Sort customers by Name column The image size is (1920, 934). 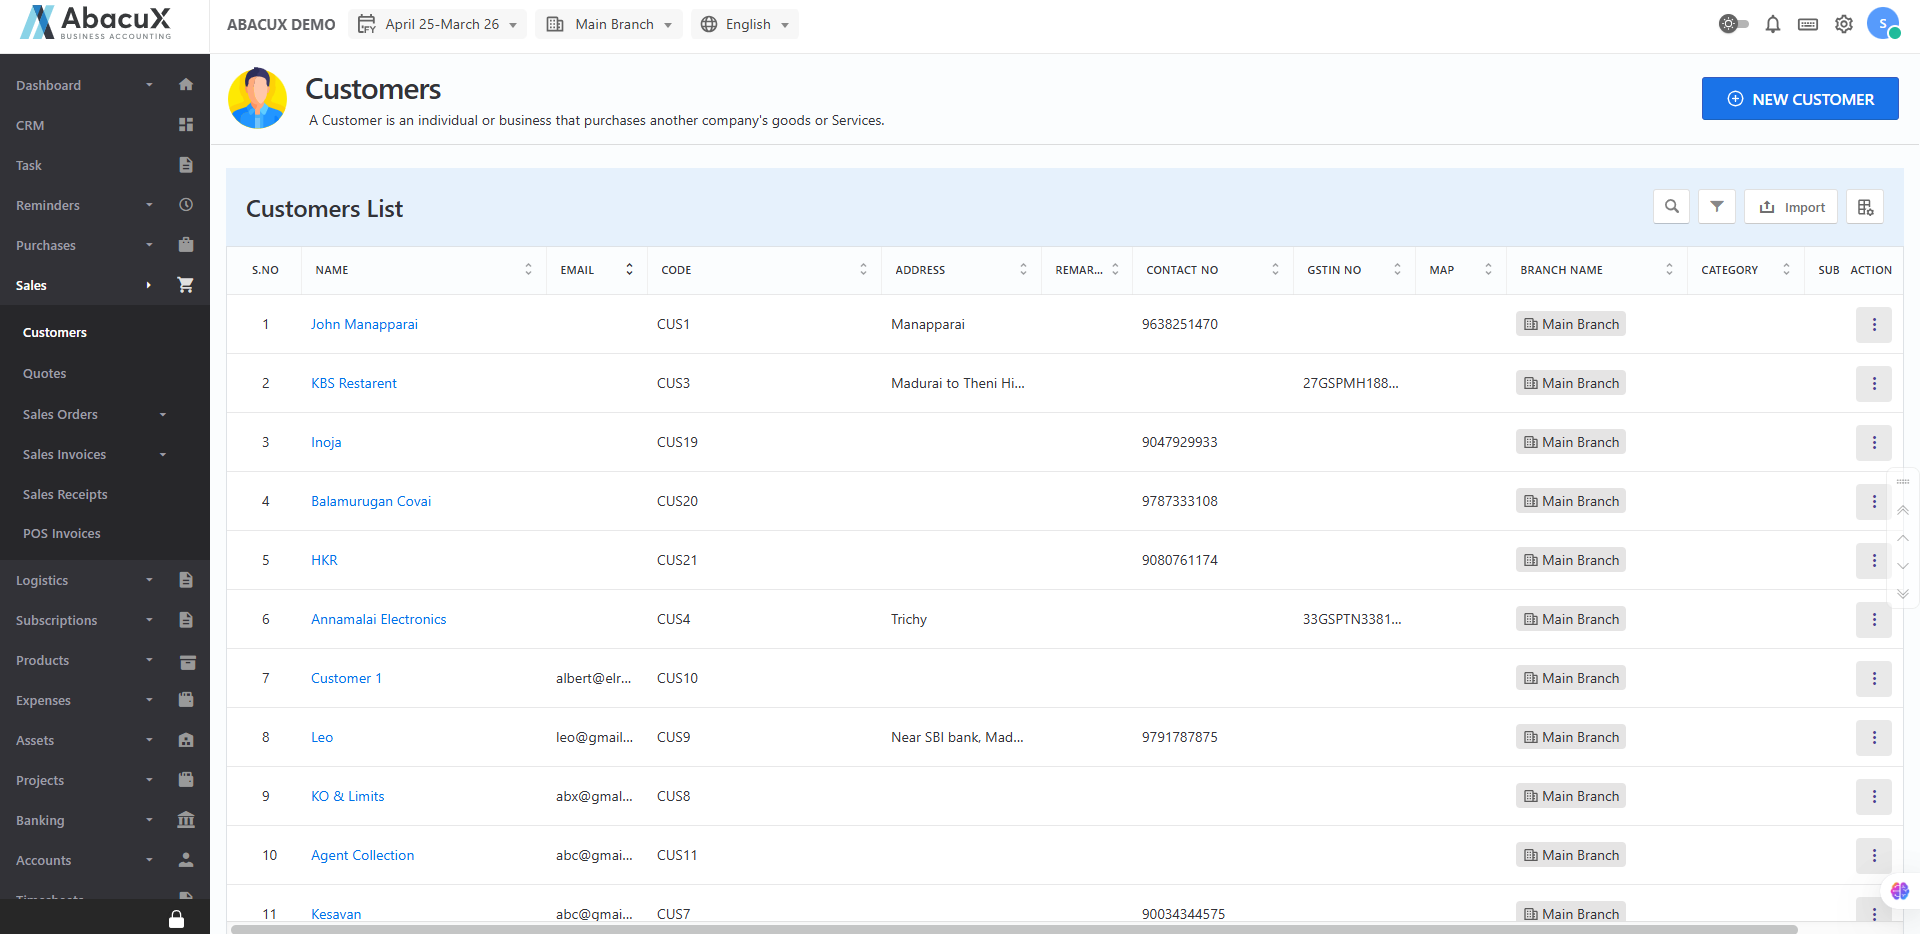coord(528,270)
